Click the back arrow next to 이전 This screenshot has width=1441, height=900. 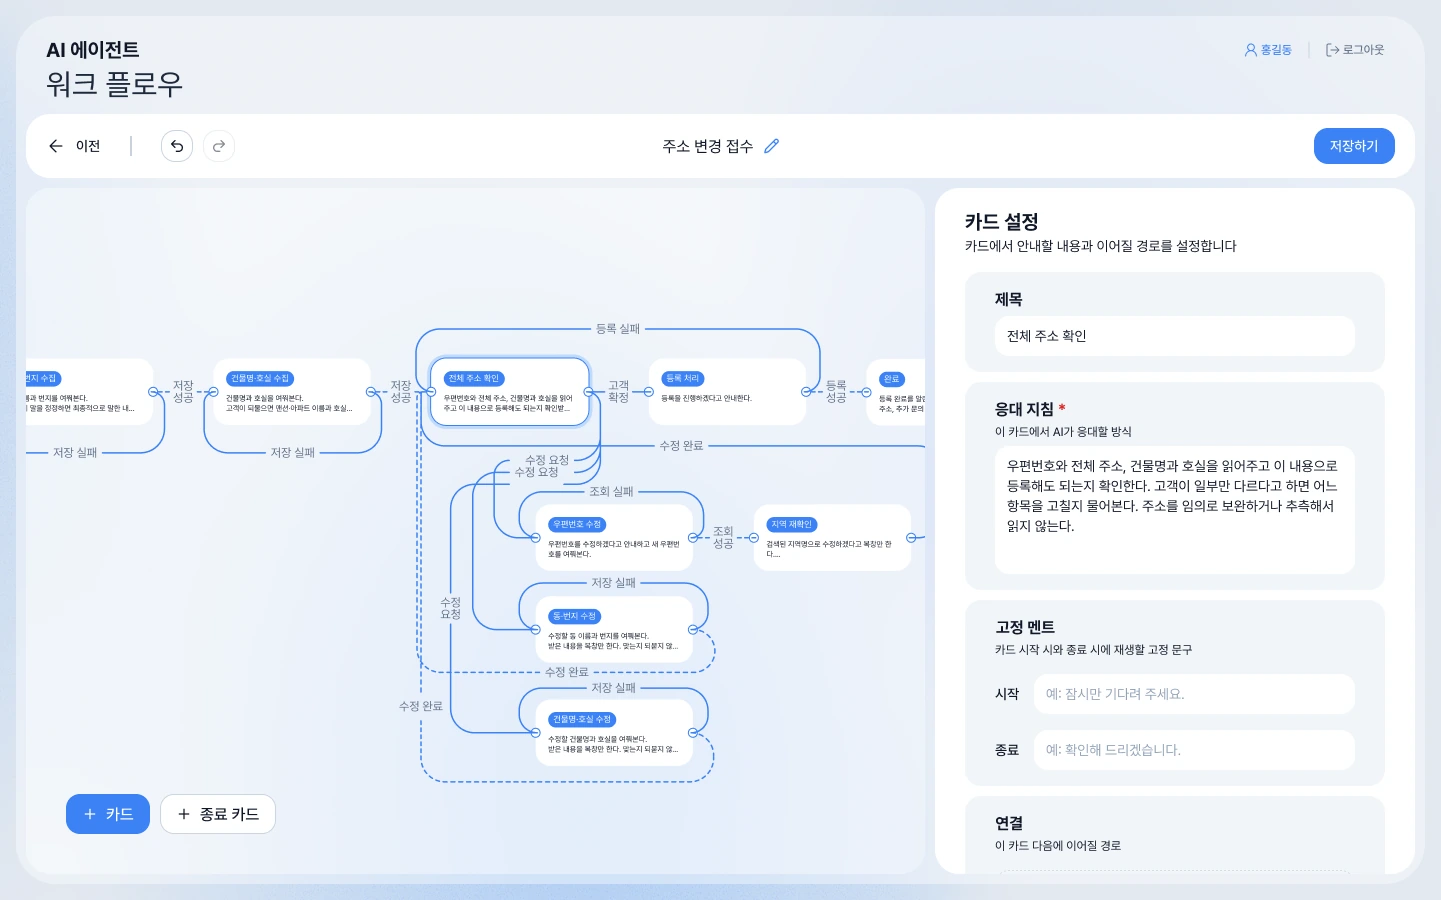(56, 146)
